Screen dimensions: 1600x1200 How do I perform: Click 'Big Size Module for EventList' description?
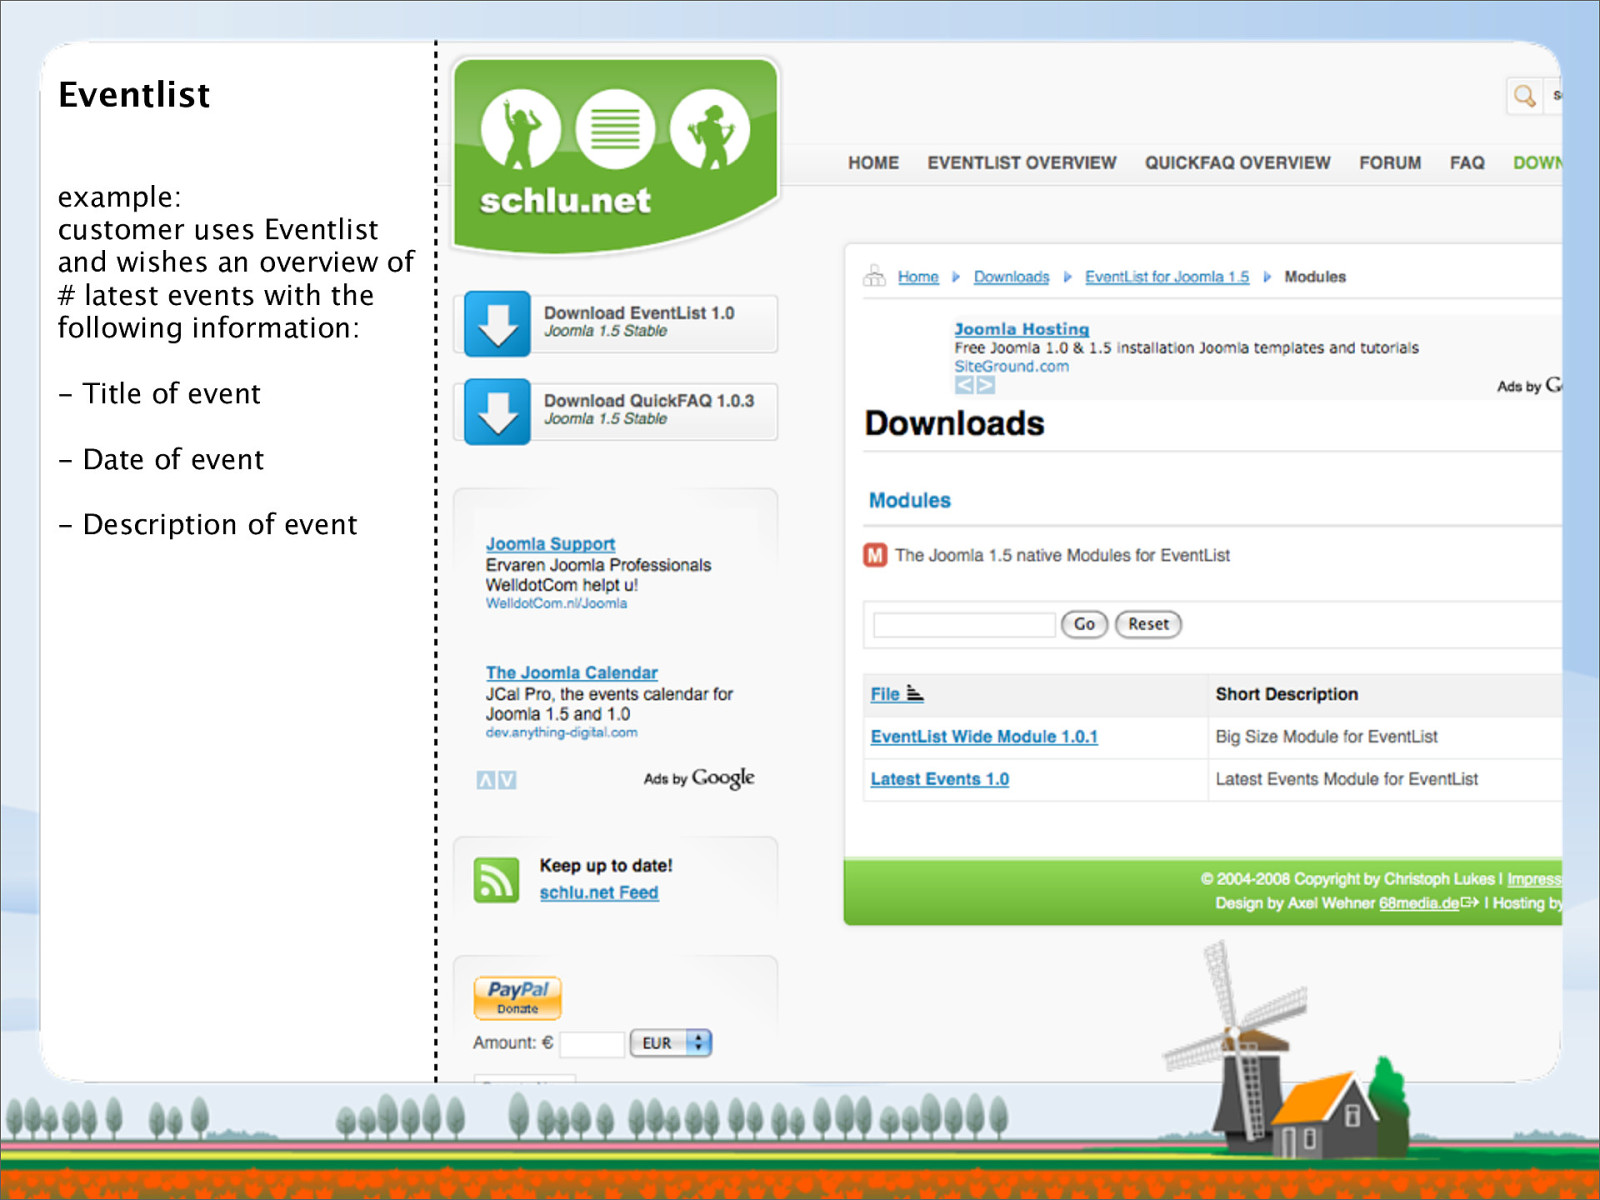1327,737
